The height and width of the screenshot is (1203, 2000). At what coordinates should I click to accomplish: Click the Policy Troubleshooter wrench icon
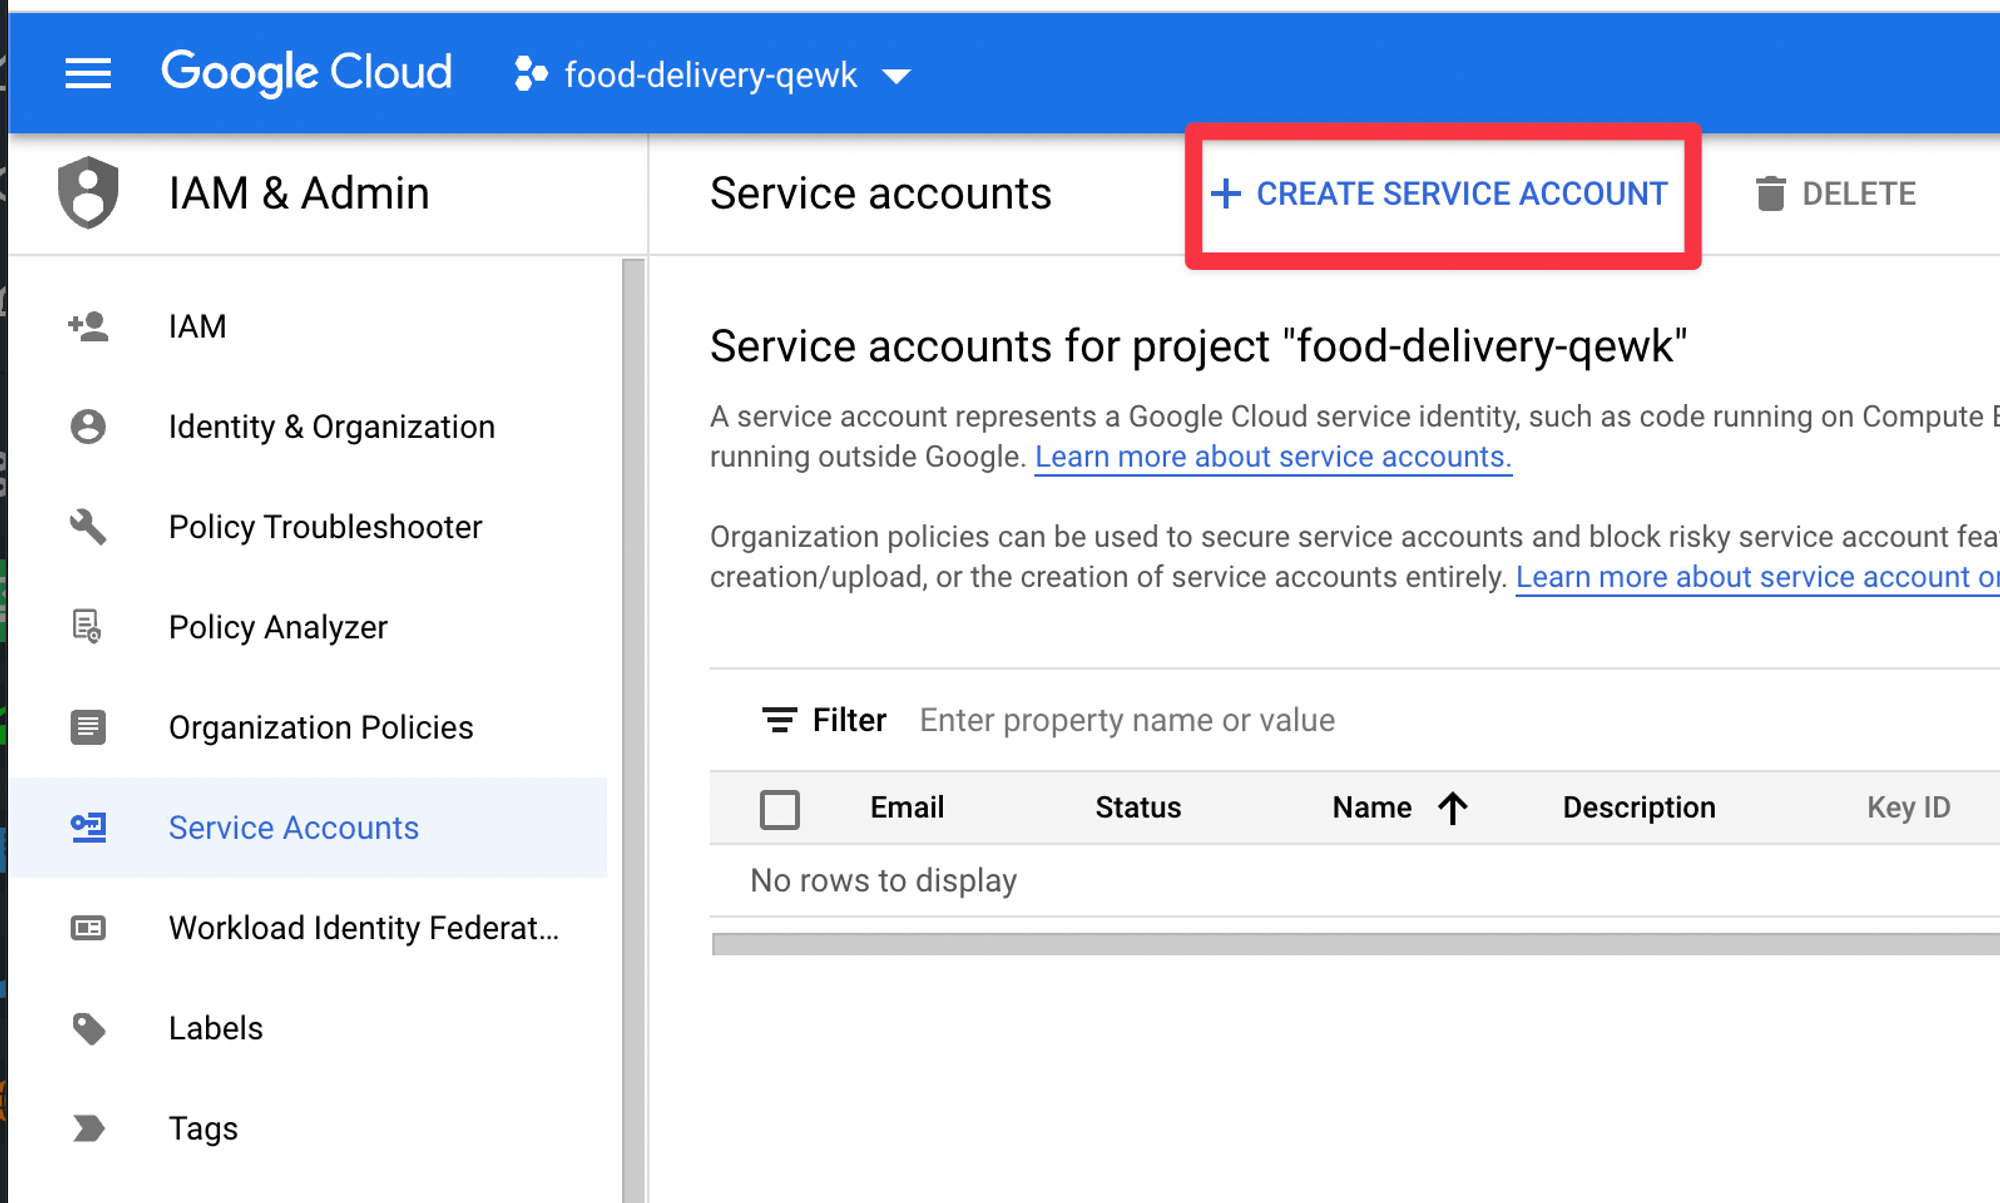[88, 527]
